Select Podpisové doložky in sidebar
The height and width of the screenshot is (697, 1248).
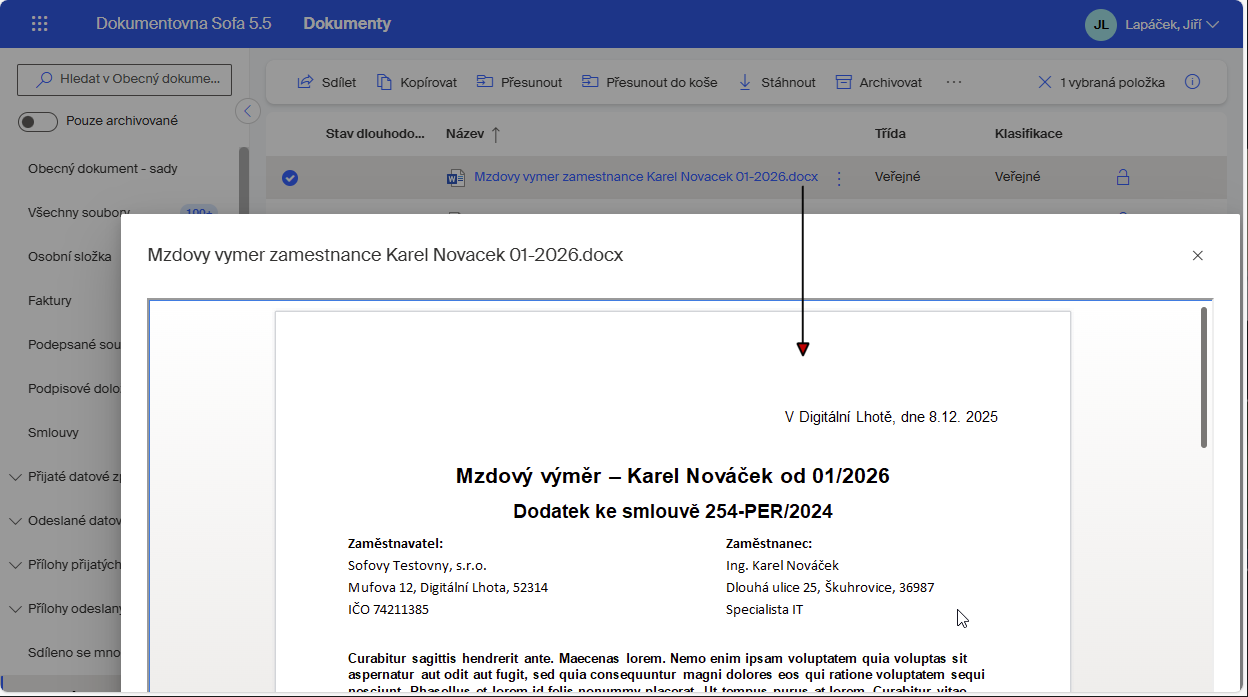click(x=74, y=389)
